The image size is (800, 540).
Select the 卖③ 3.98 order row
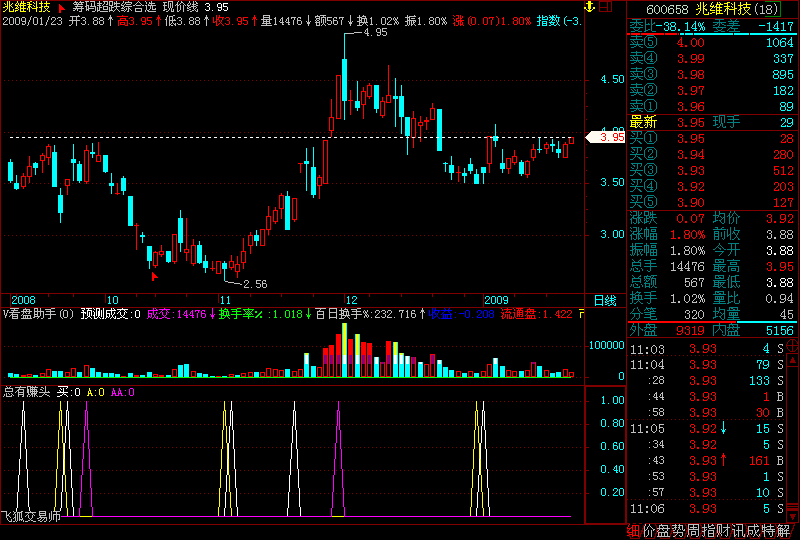point(712,75)
